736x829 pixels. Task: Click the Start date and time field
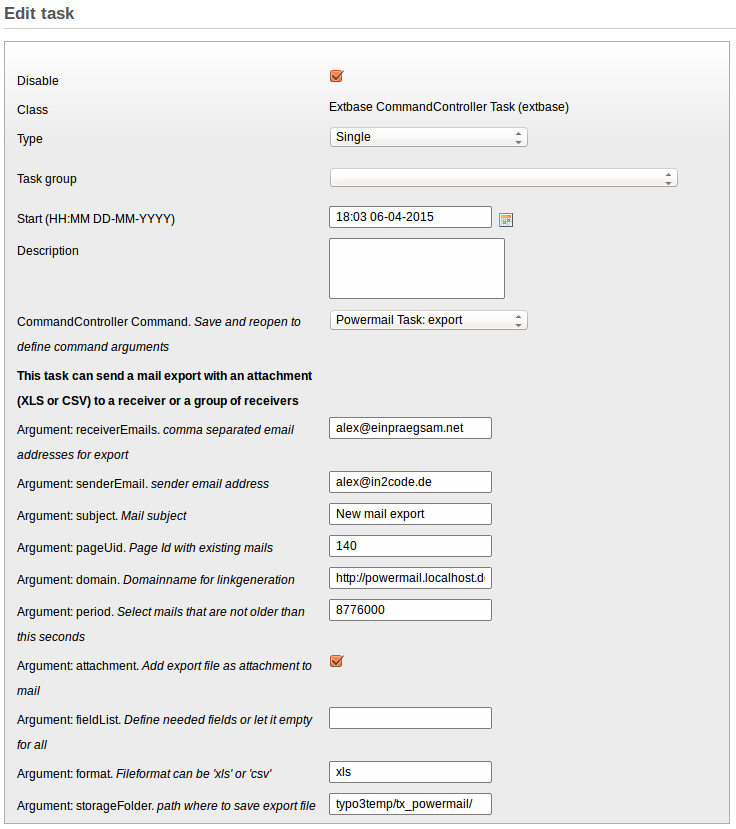click(x=410, y=217)
